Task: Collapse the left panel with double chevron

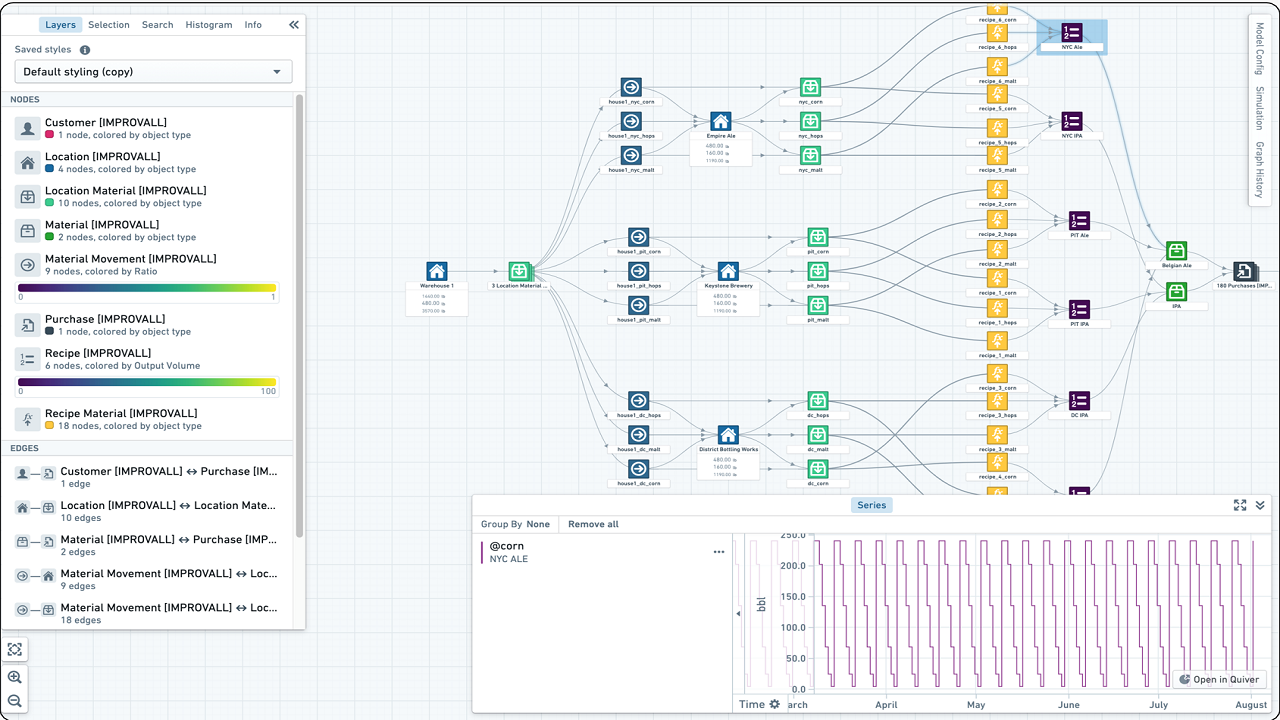Action: pos(293,25)
